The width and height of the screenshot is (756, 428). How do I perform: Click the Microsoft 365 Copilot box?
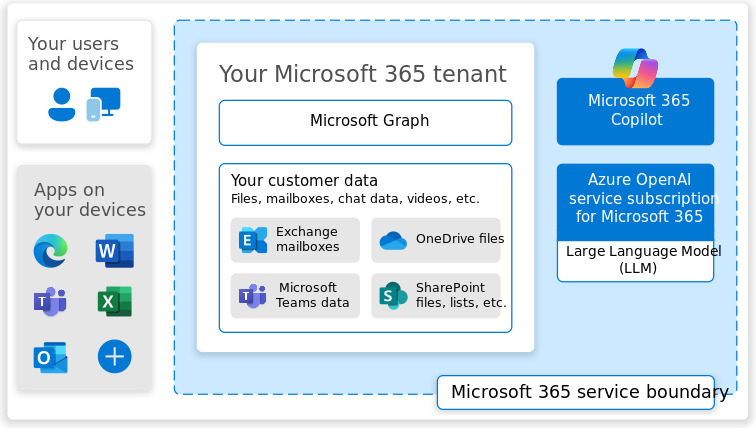[x=635, y=112]
